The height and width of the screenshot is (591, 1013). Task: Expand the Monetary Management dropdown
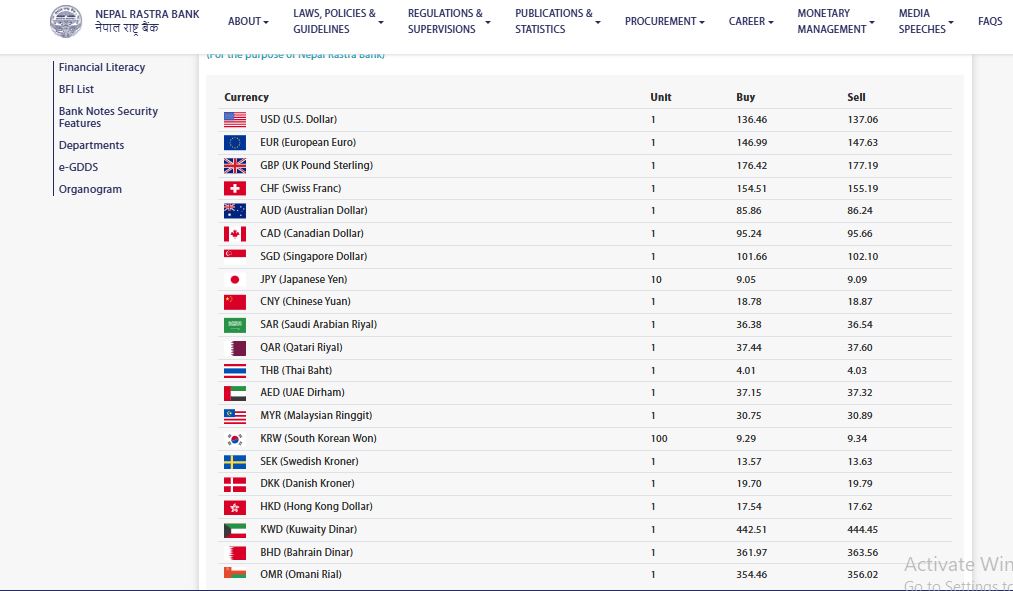[x=835, y=21]
